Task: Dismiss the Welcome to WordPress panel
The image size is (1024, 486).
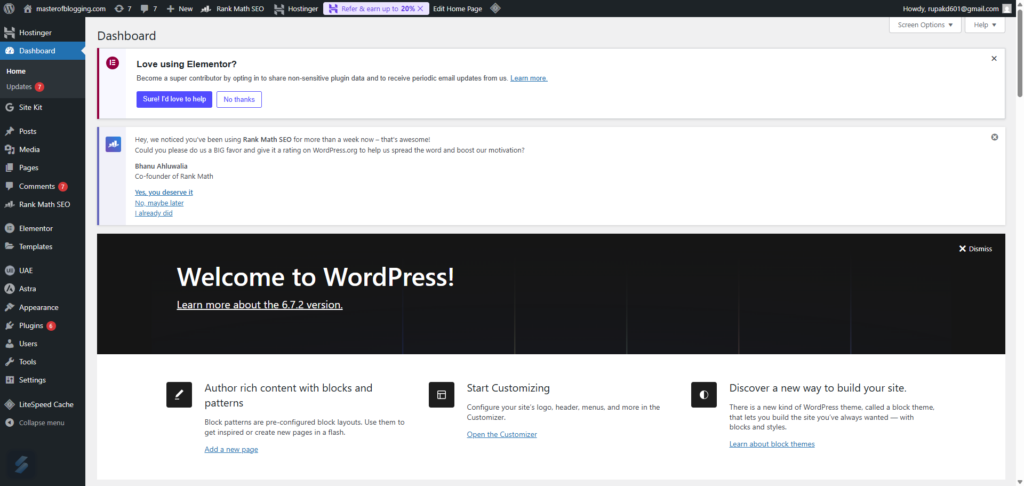Action: coord(975,249)
